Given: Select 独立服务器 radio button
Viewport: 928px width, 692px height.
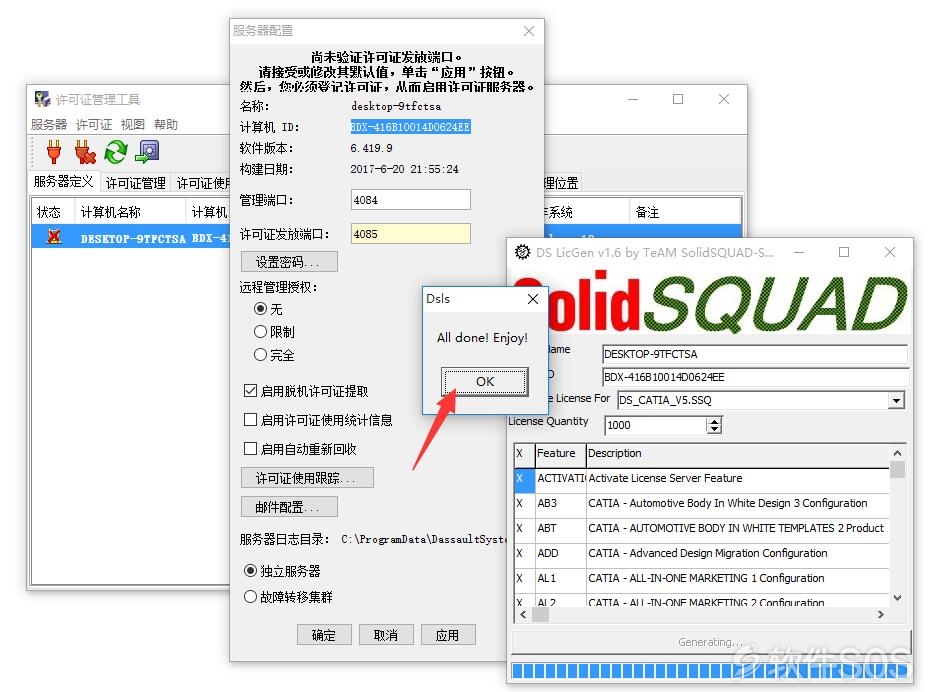Looking at the screenshot, I should coord(250,571).
